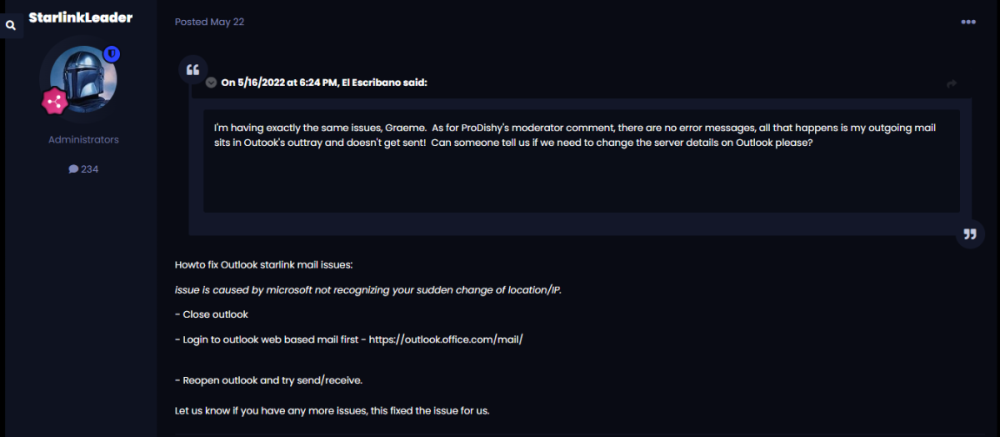Open StarlinkLeader's profile from username
Viewport: 1000px width, 437px height.
coord(81,18)
